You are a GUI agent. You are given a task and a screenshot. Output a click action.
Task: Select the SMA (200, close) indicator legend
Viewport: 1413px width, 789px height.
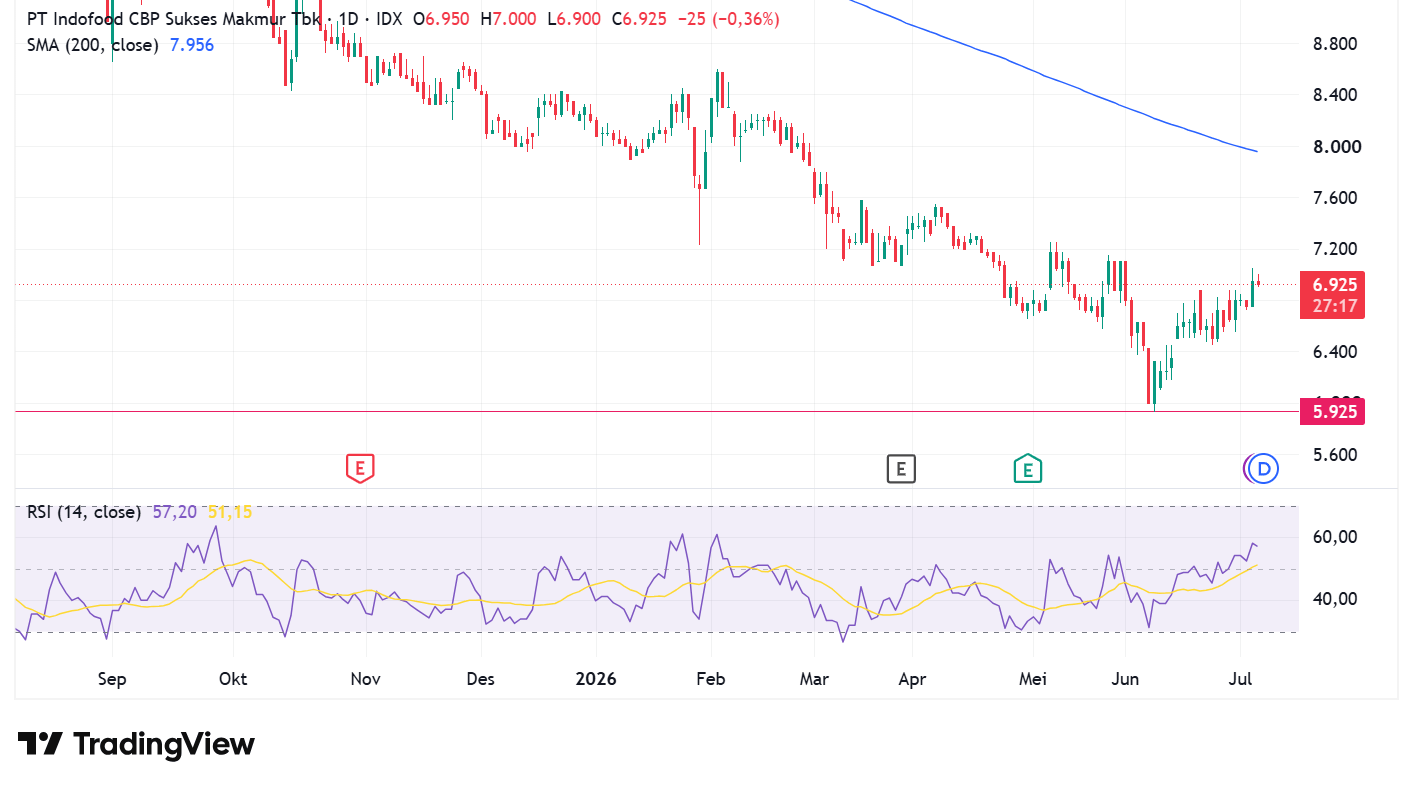[x=92, y=45]
